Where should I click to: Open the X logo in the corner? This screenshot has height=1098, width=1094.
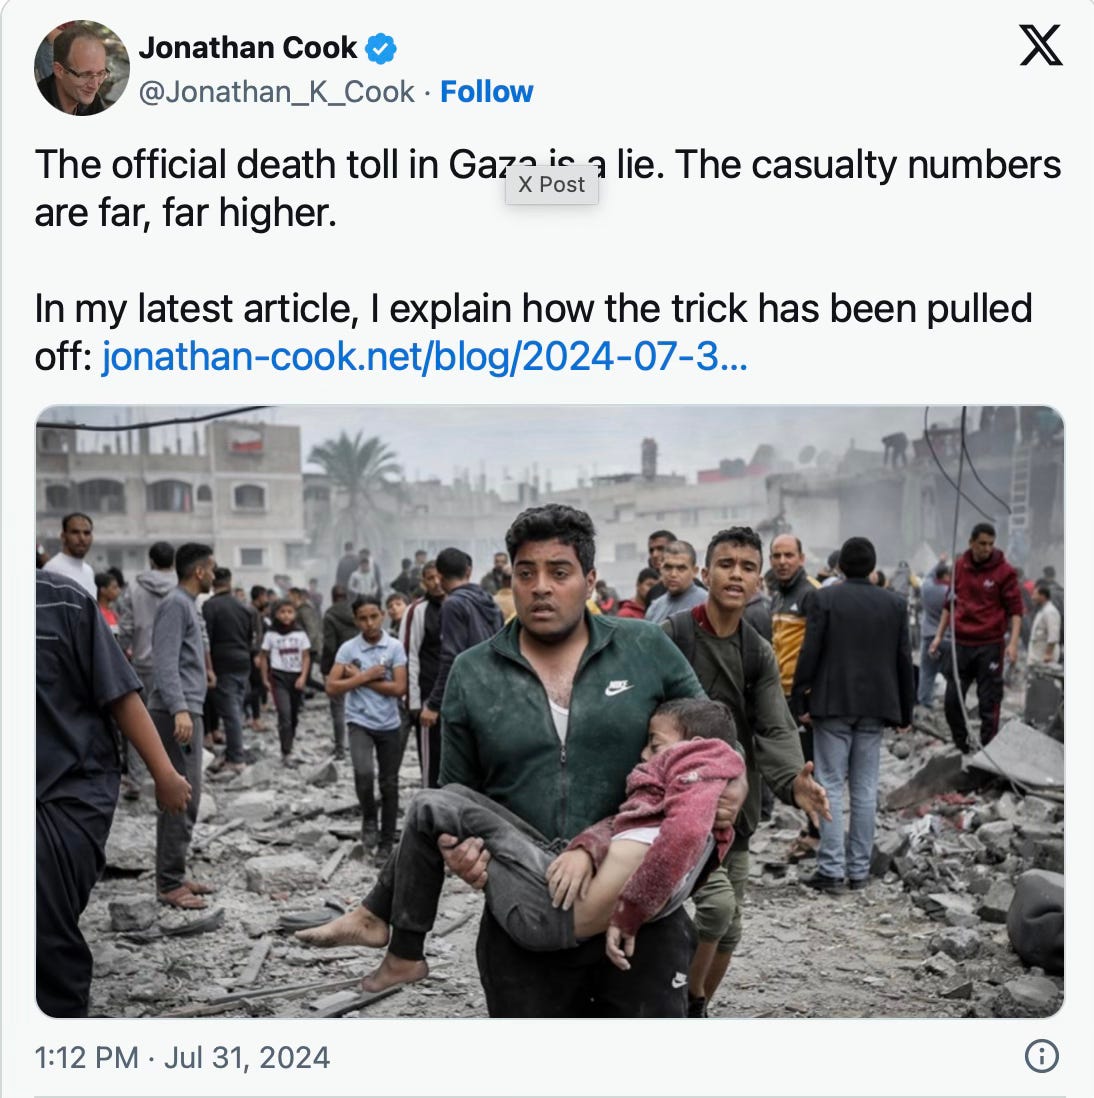pos(1041,45)
